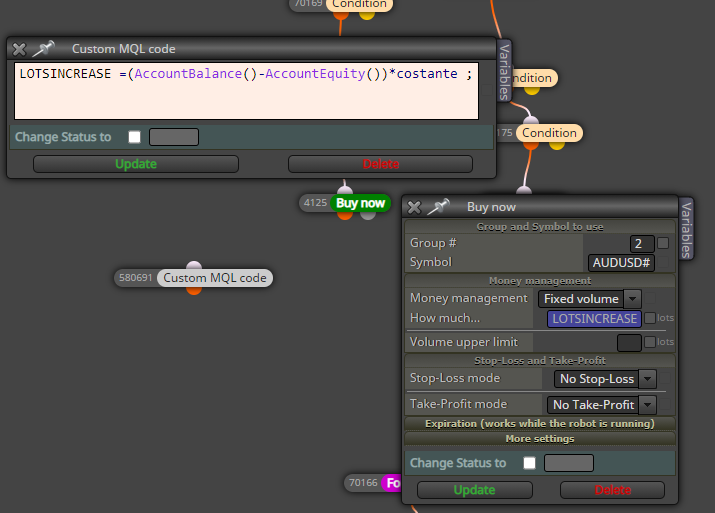Toggle checkbox beside Money management dropdown
715x513 pixels.
[x=650, y=298]
